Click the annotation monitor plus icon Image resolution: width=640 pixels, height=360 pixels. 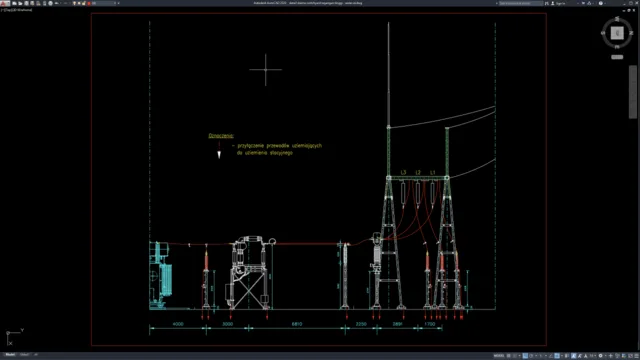tap(611, 356)
